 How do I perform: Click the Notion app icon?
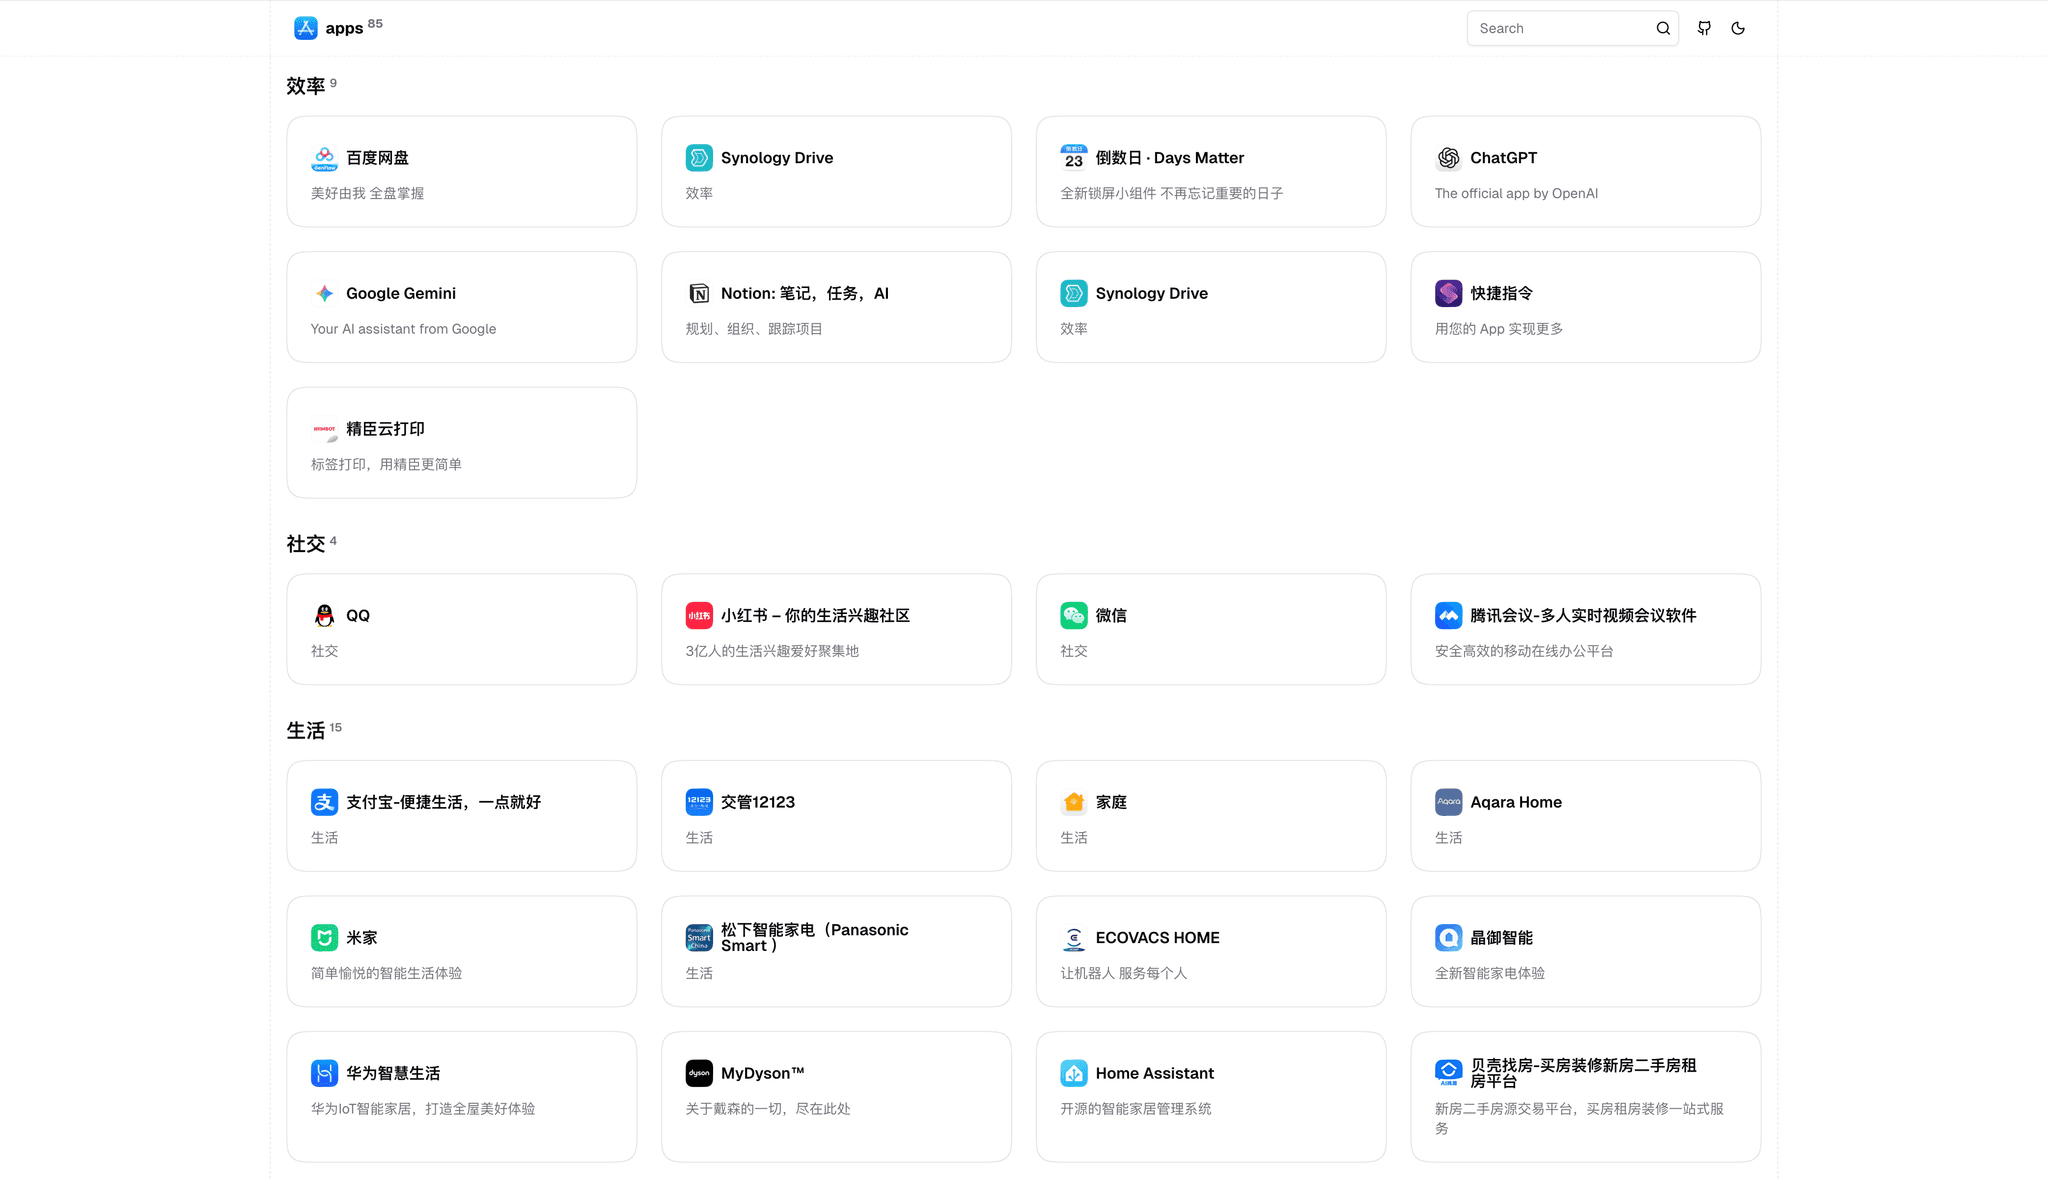(699, 293)
